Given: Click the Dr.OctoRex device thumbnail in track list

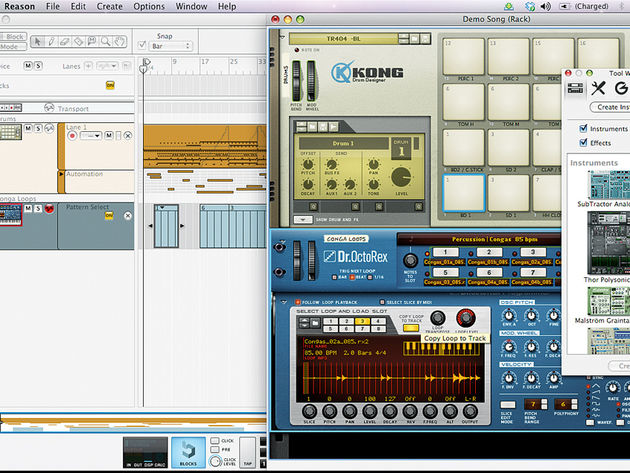Looking at the screenshot, I should (11, 215).
